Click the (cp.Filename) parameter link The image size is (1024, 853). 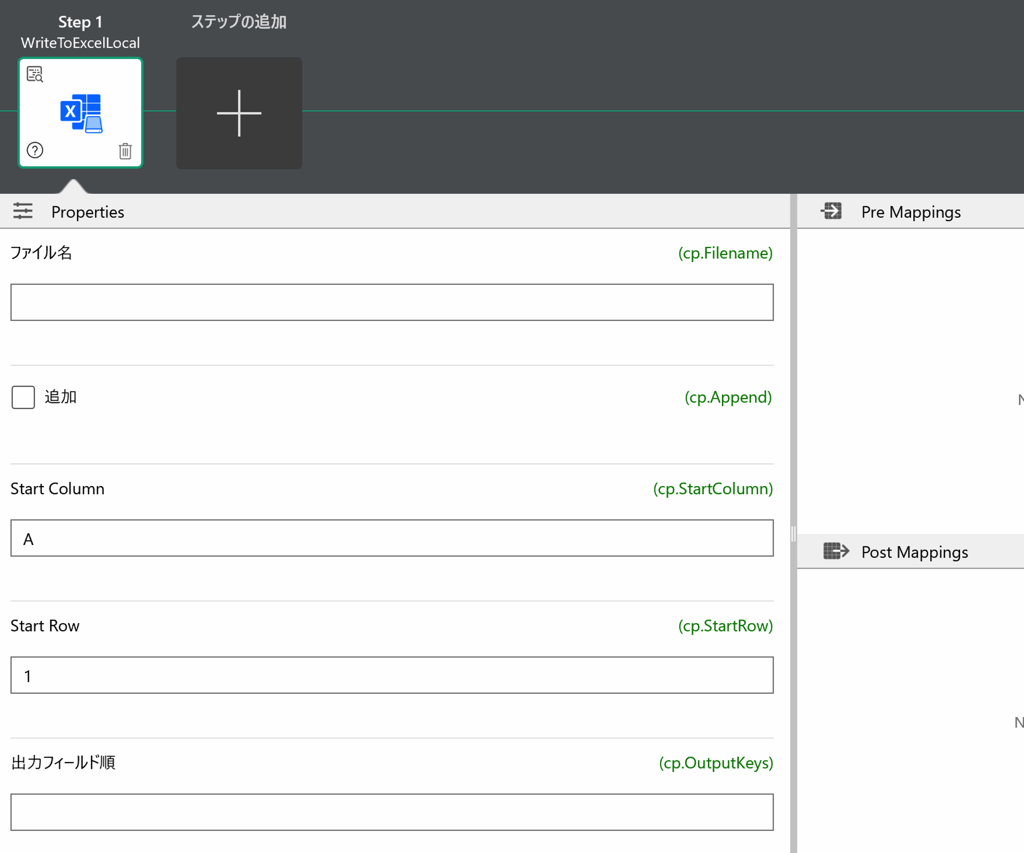[x=726, y=253]
